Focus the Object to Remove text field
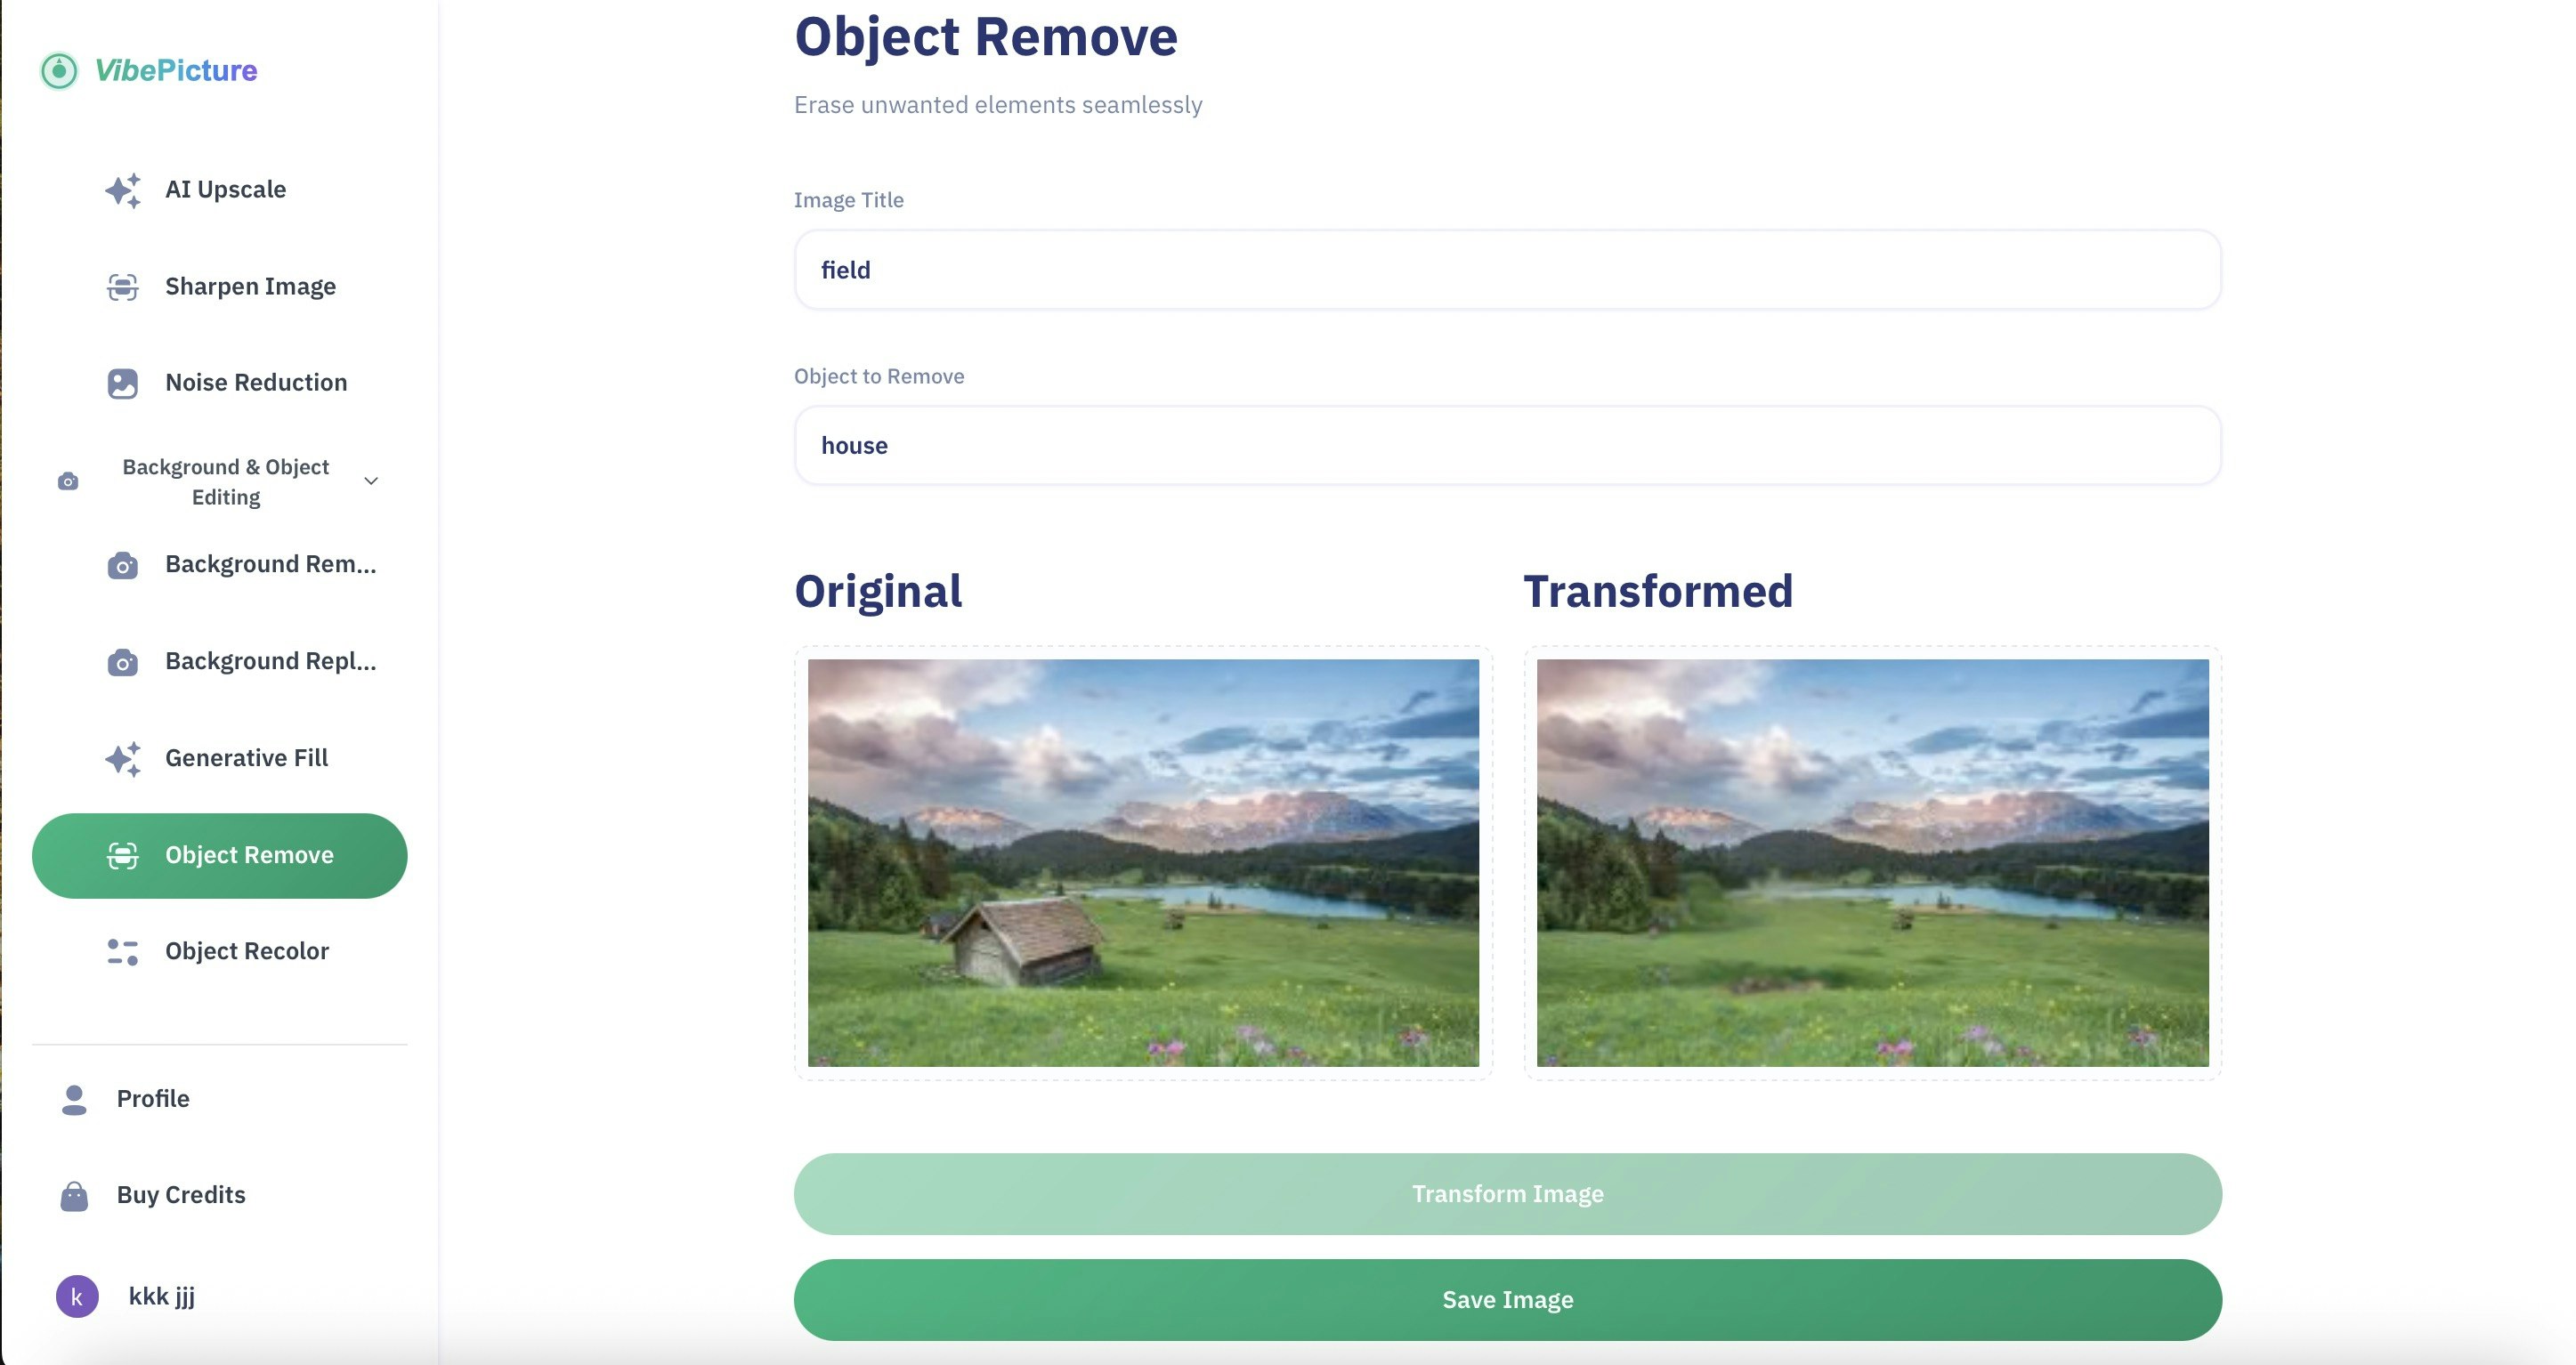Screen dimensions: 2576x1365 [1507, 446]
